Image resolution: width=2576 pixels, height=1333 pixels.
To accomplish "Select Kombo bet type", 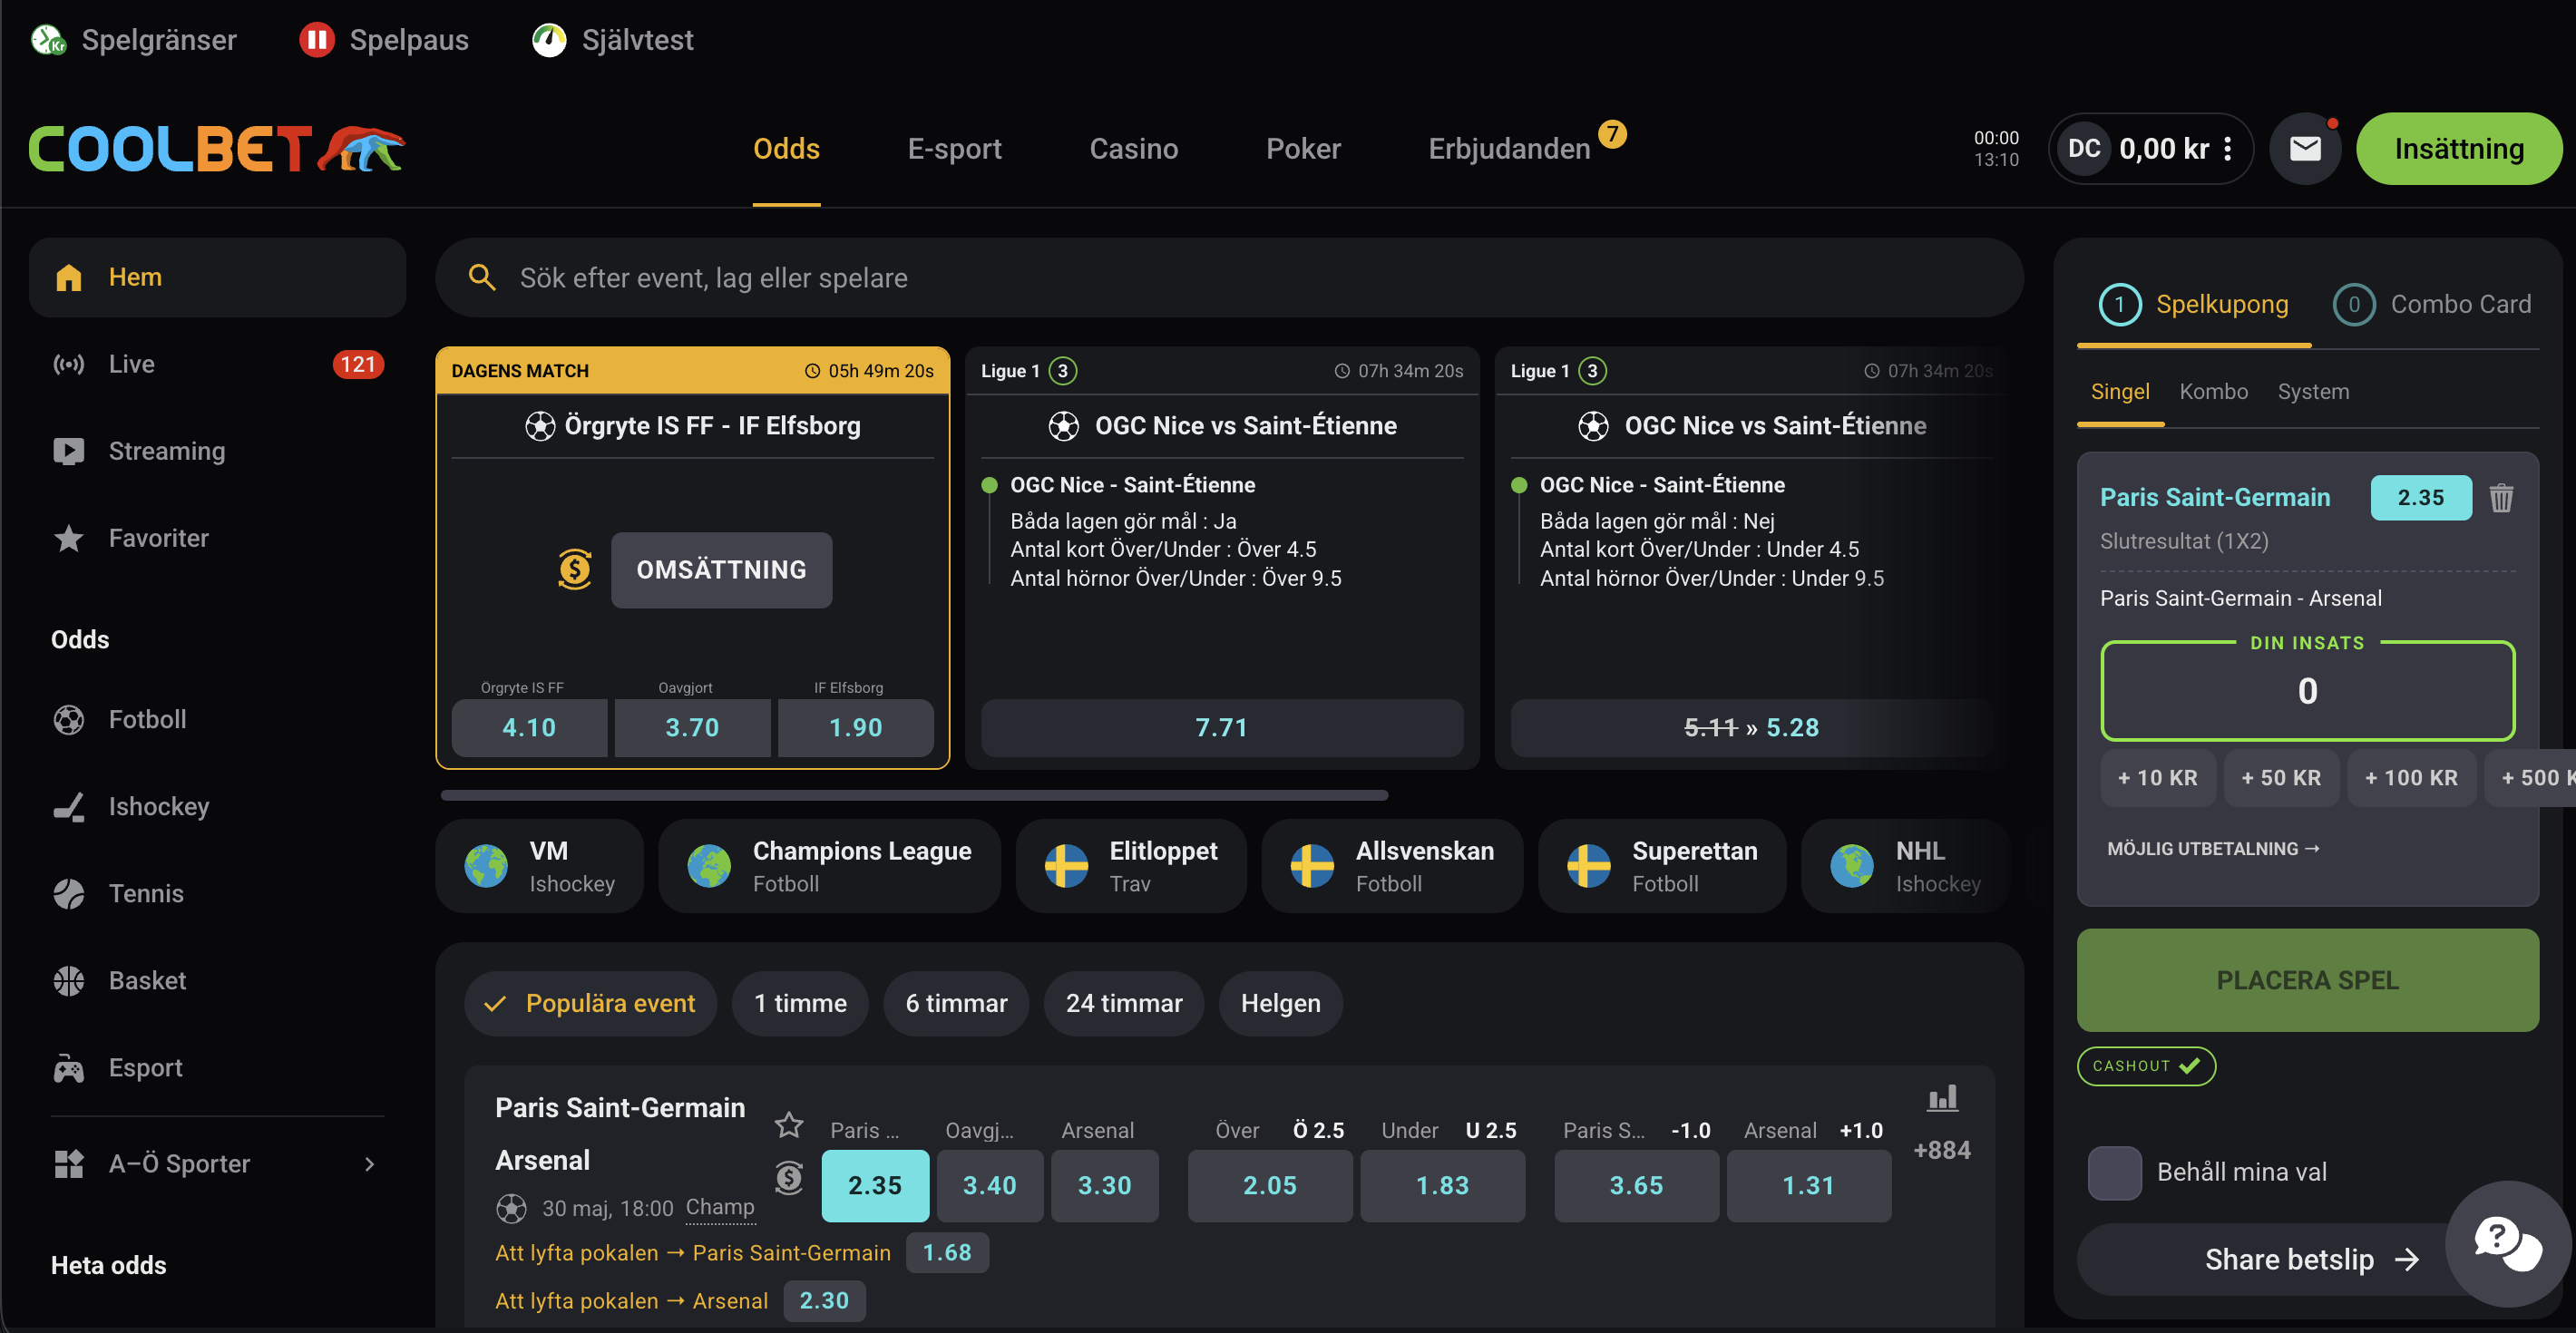I will [2213, 391].
